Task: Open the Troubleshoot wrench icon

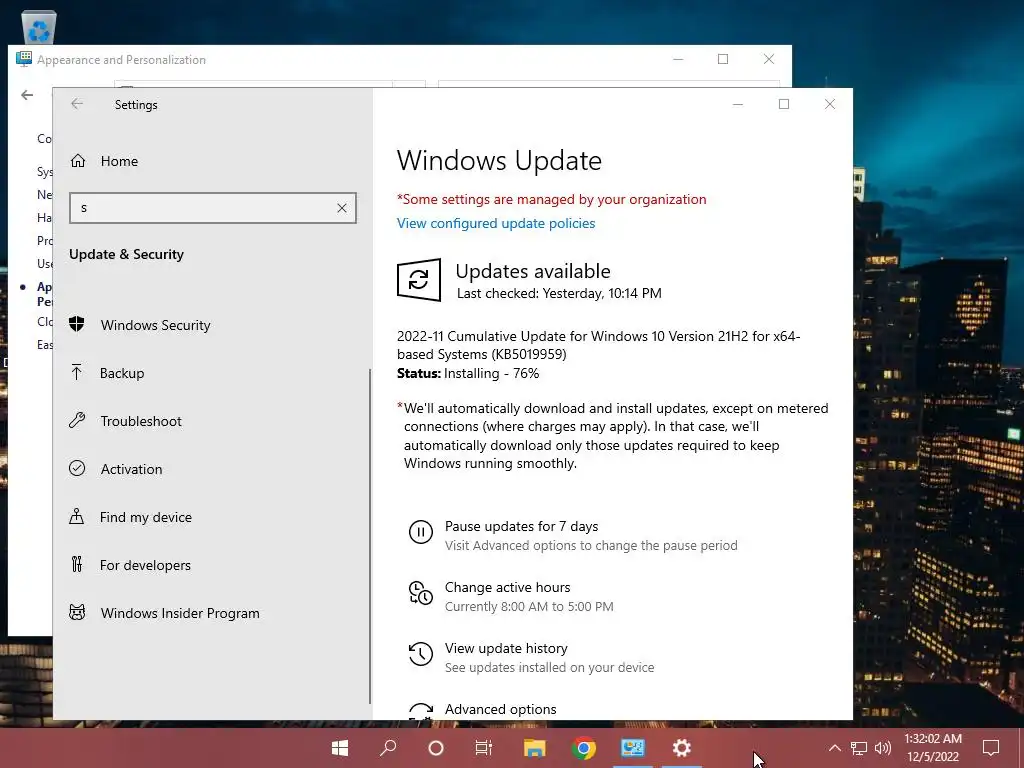Action: click(77, 420)
